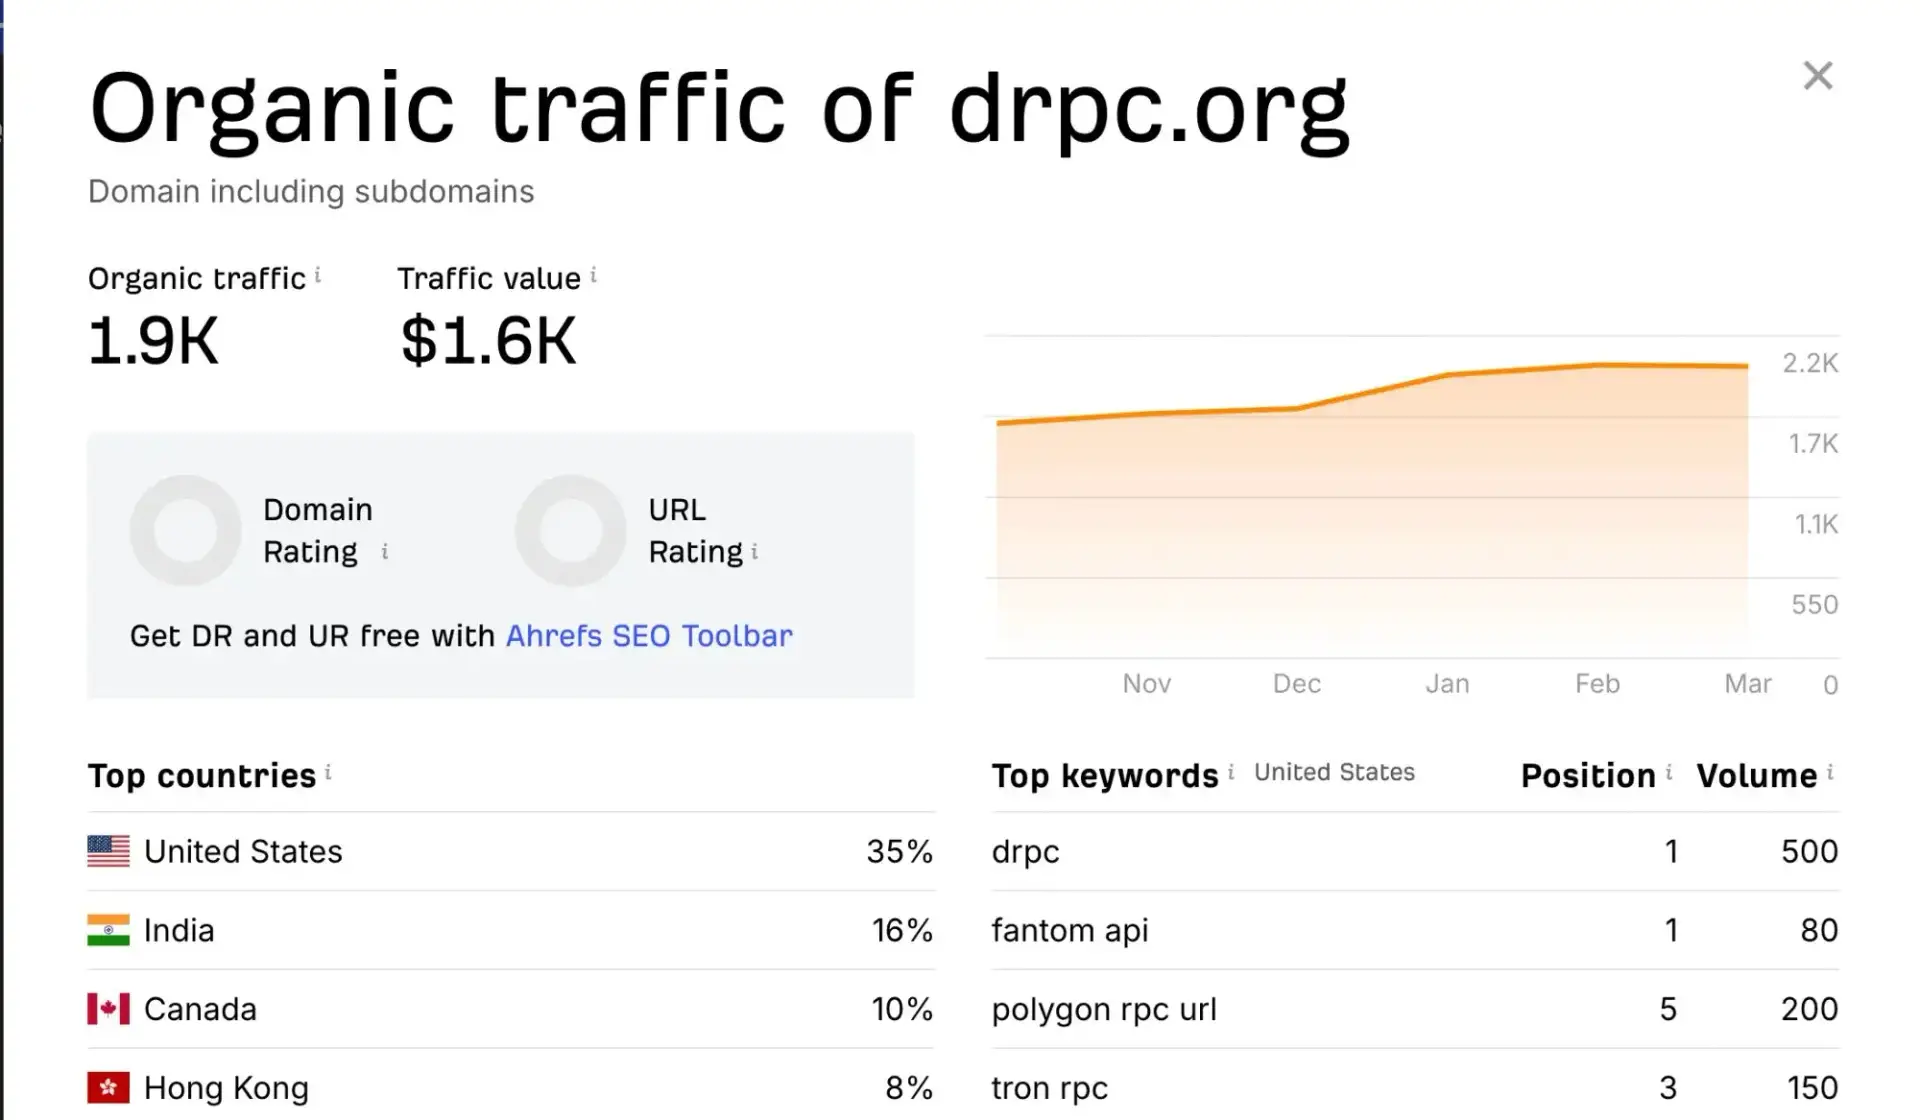Open the Organic traffic info tooltip
This screenshot has width=1920, height=1120.
[318, 272]
